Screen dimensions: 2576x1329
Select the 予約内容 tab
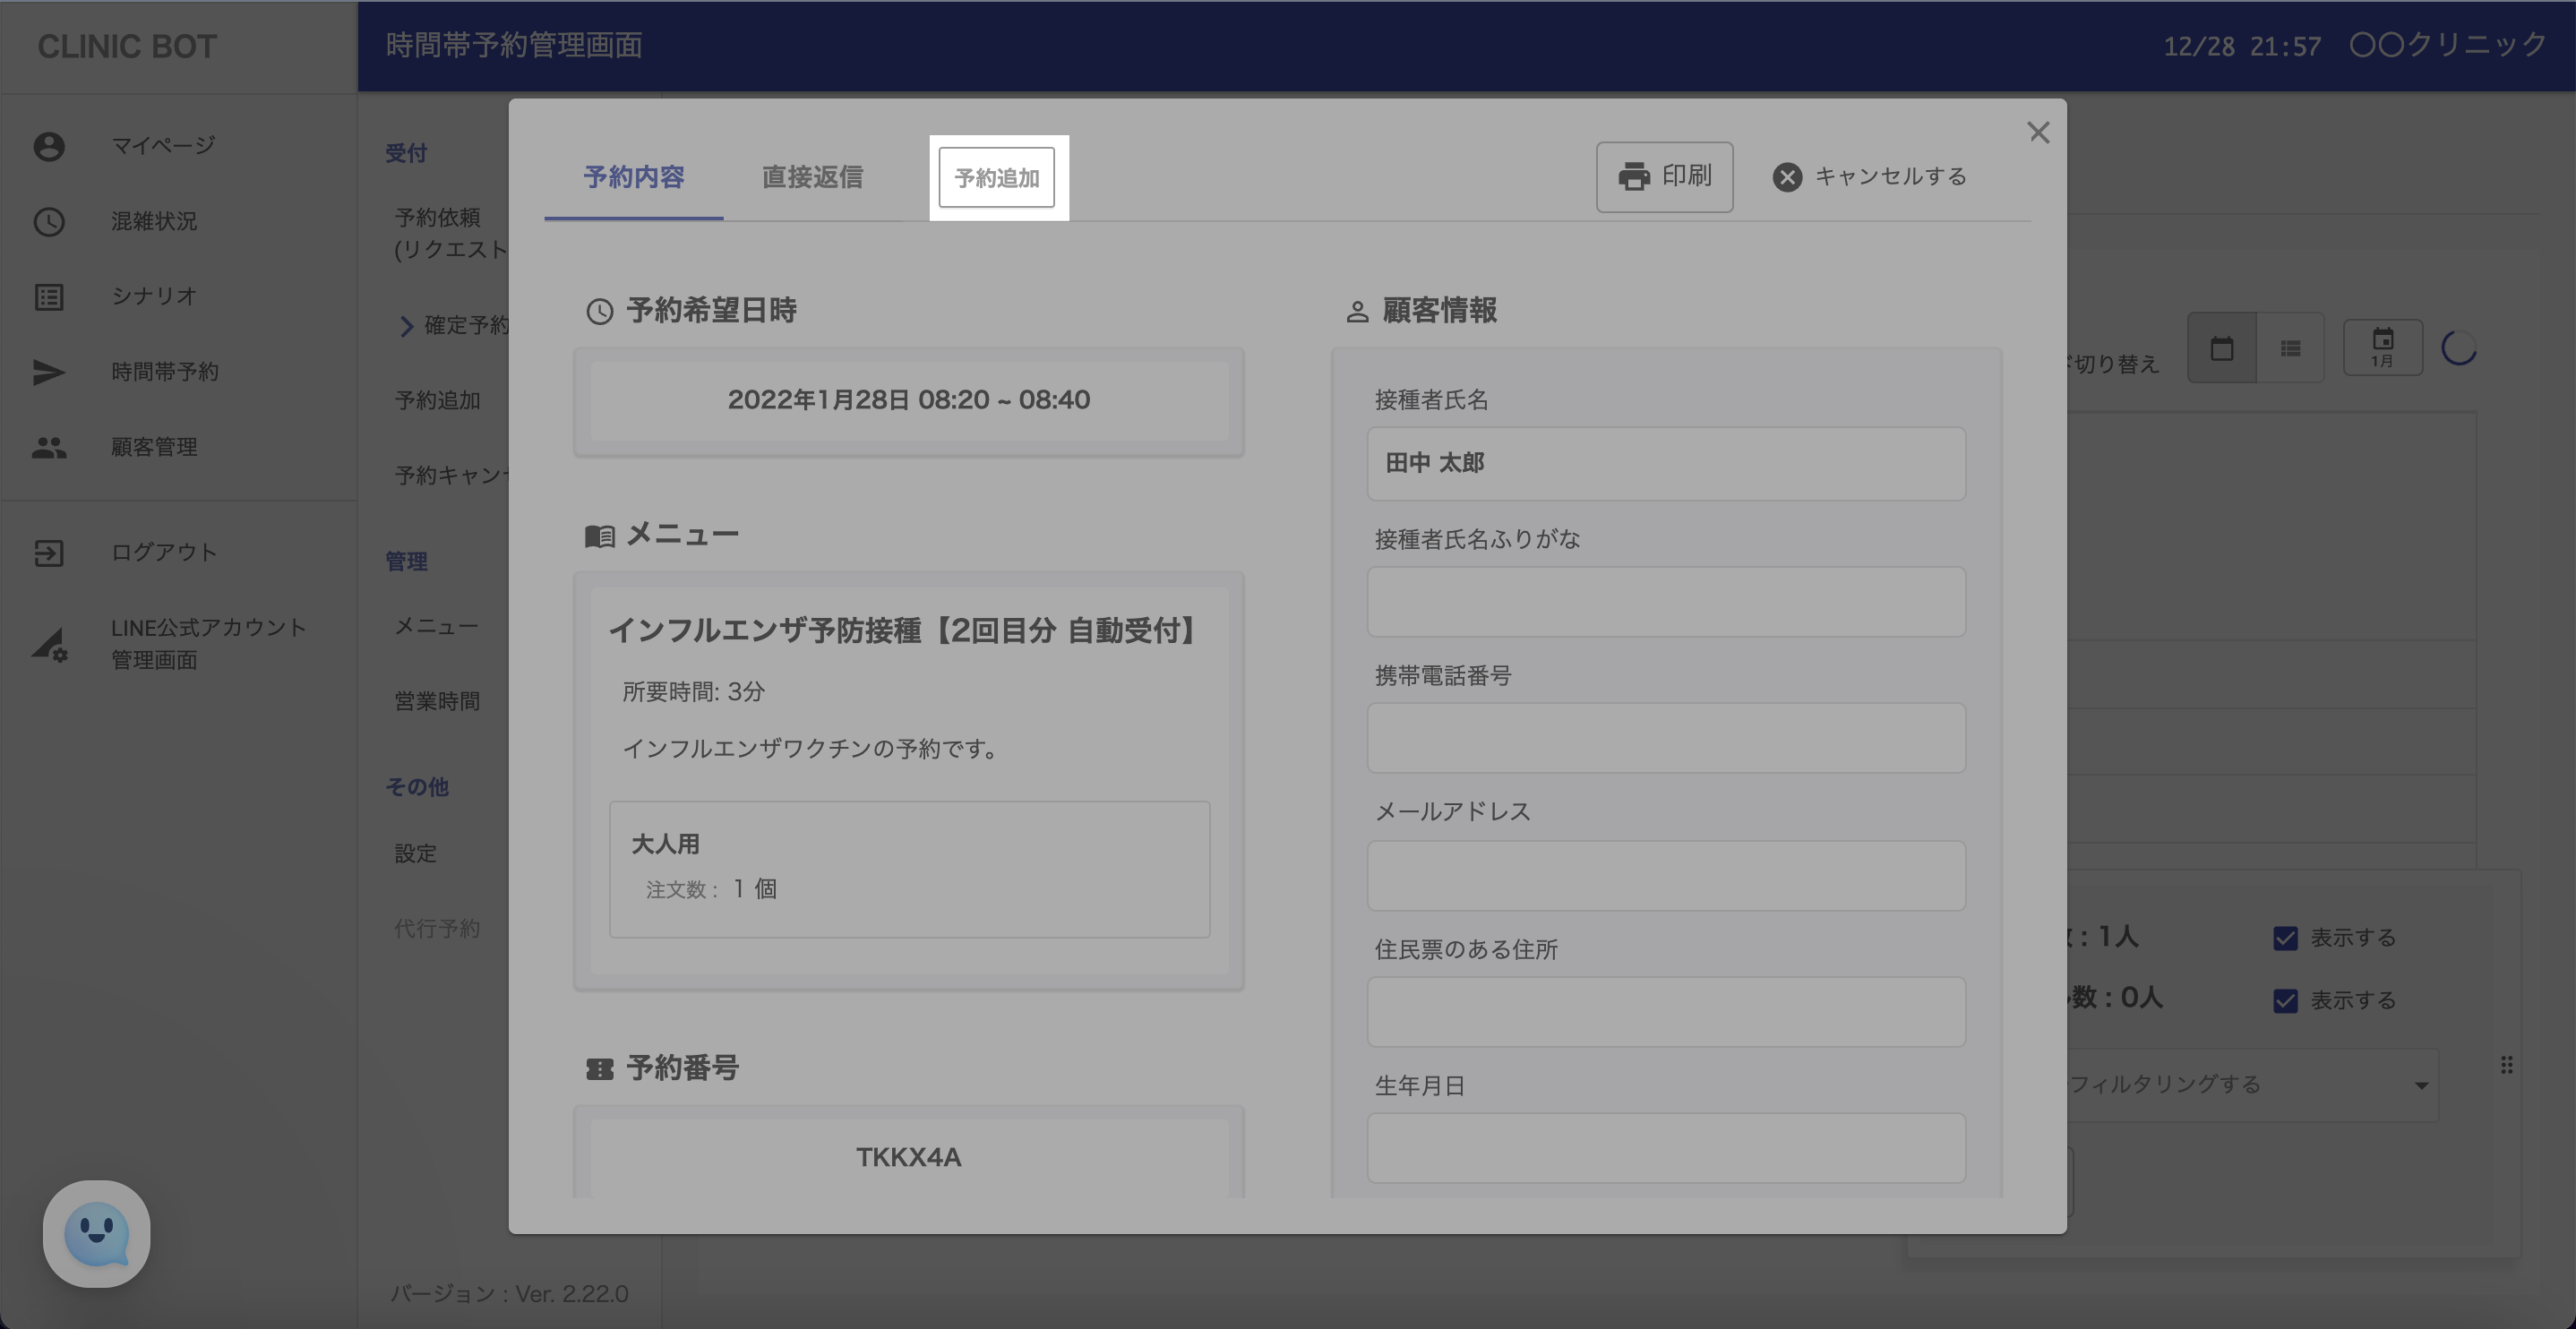coord(634,177)
